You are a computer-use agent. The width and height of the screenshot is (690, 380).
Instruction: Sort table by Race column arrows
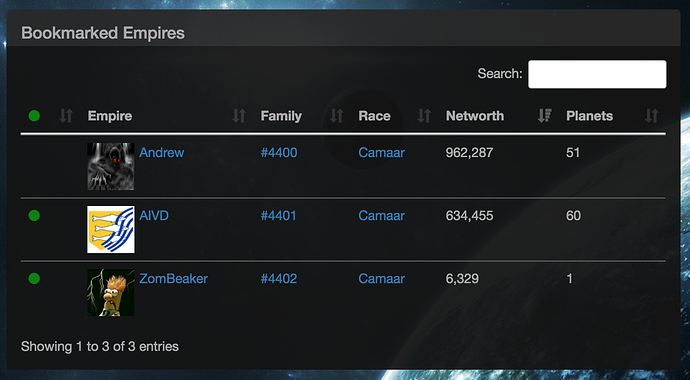pos(424,116)
